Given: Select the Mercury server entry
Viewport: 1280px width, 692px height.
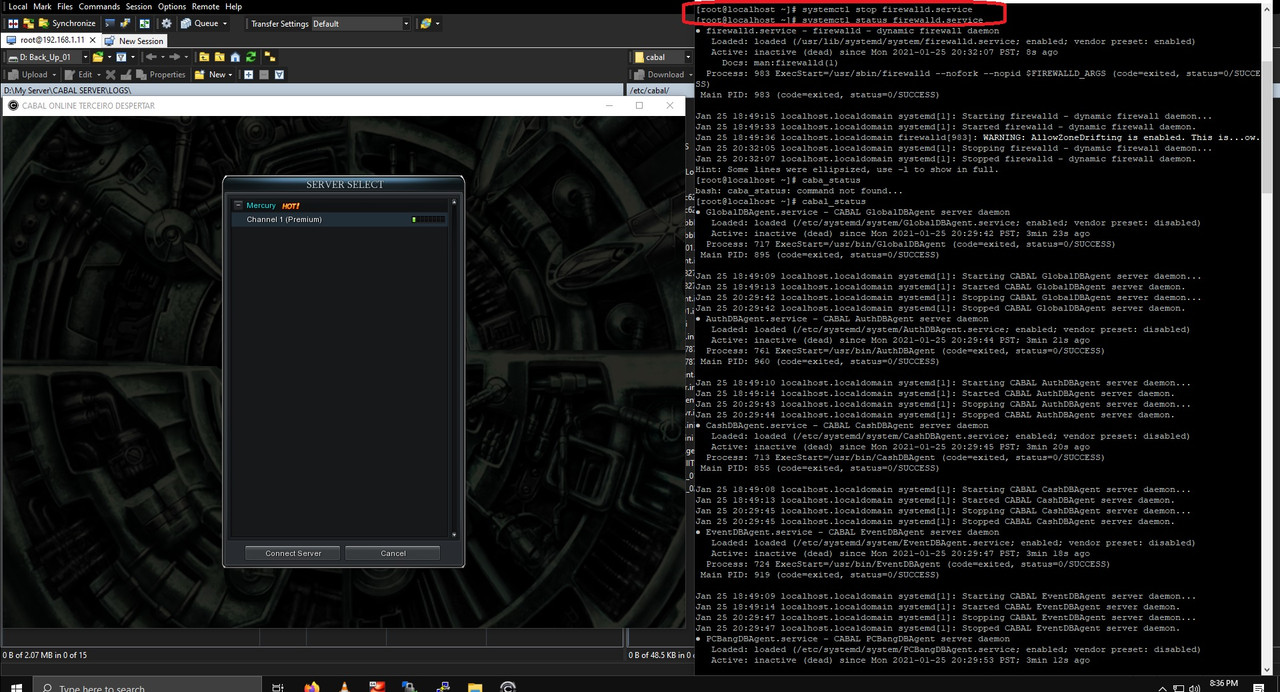Looking at the screenshot, I should [x=261, y=205].
